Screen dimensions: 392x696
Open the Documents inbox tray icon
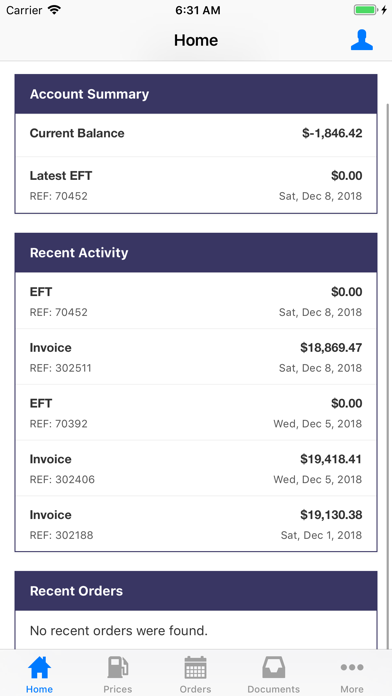(x=273, y=667)
